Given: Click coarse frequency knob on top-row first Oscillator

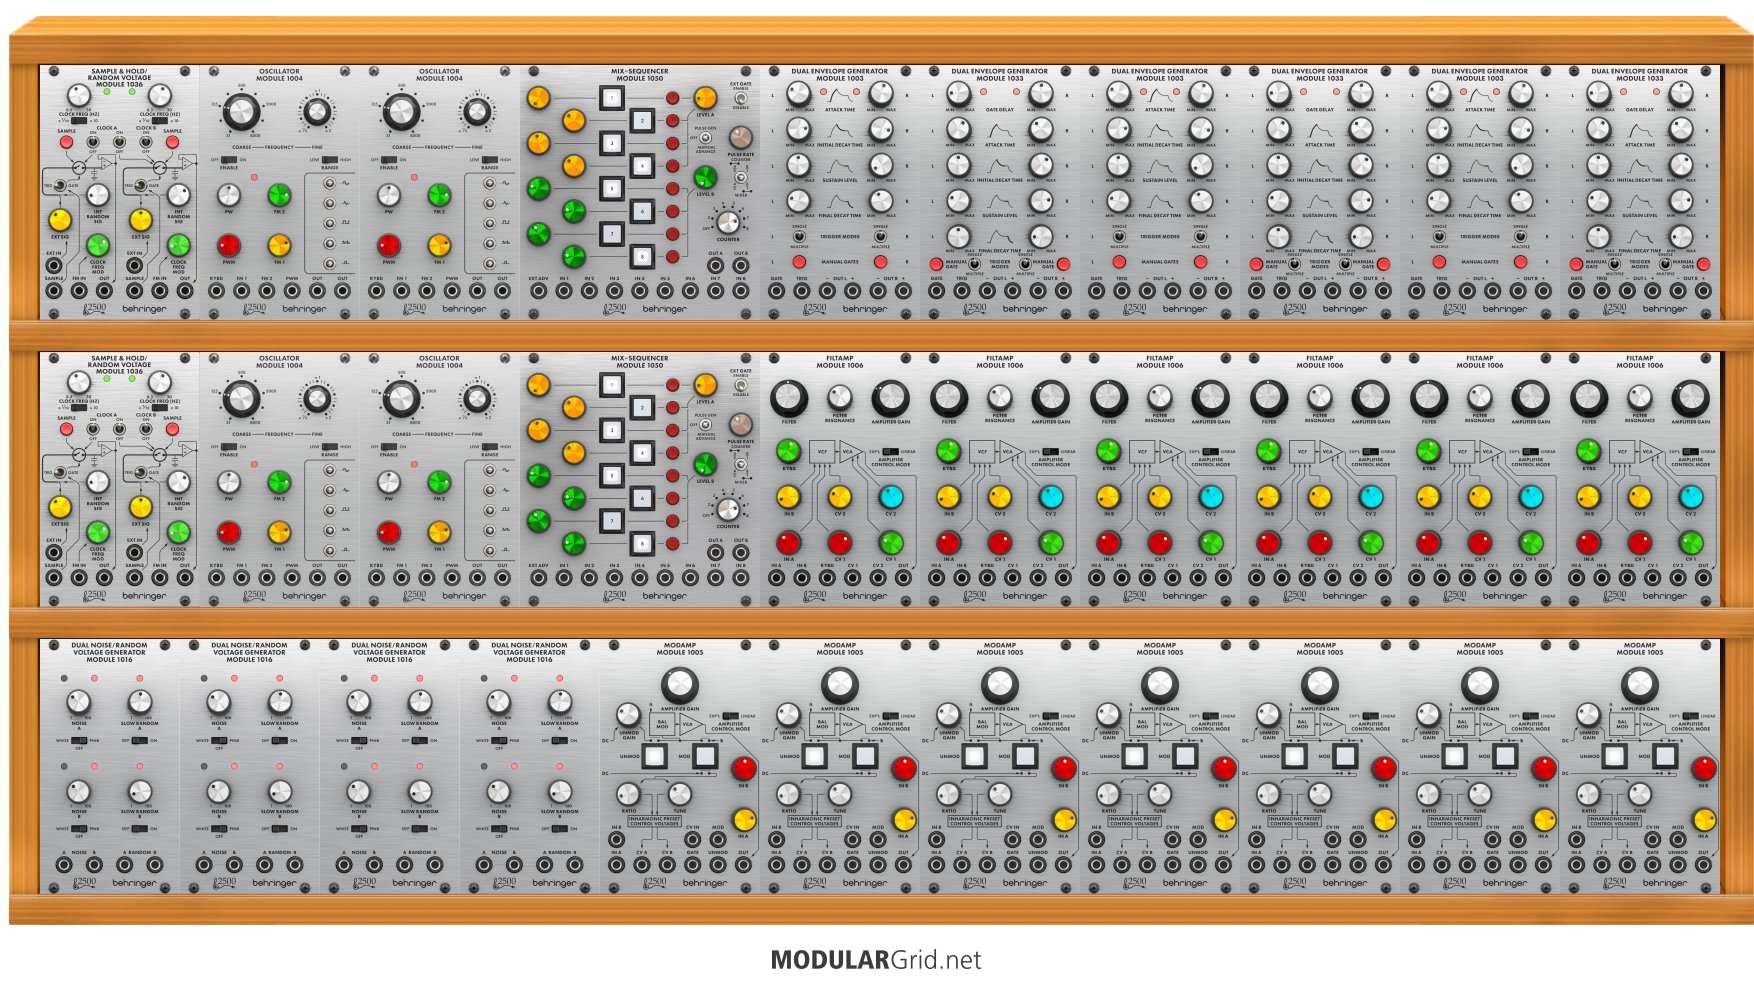Looking at the screenshot, I should point(242,112).
